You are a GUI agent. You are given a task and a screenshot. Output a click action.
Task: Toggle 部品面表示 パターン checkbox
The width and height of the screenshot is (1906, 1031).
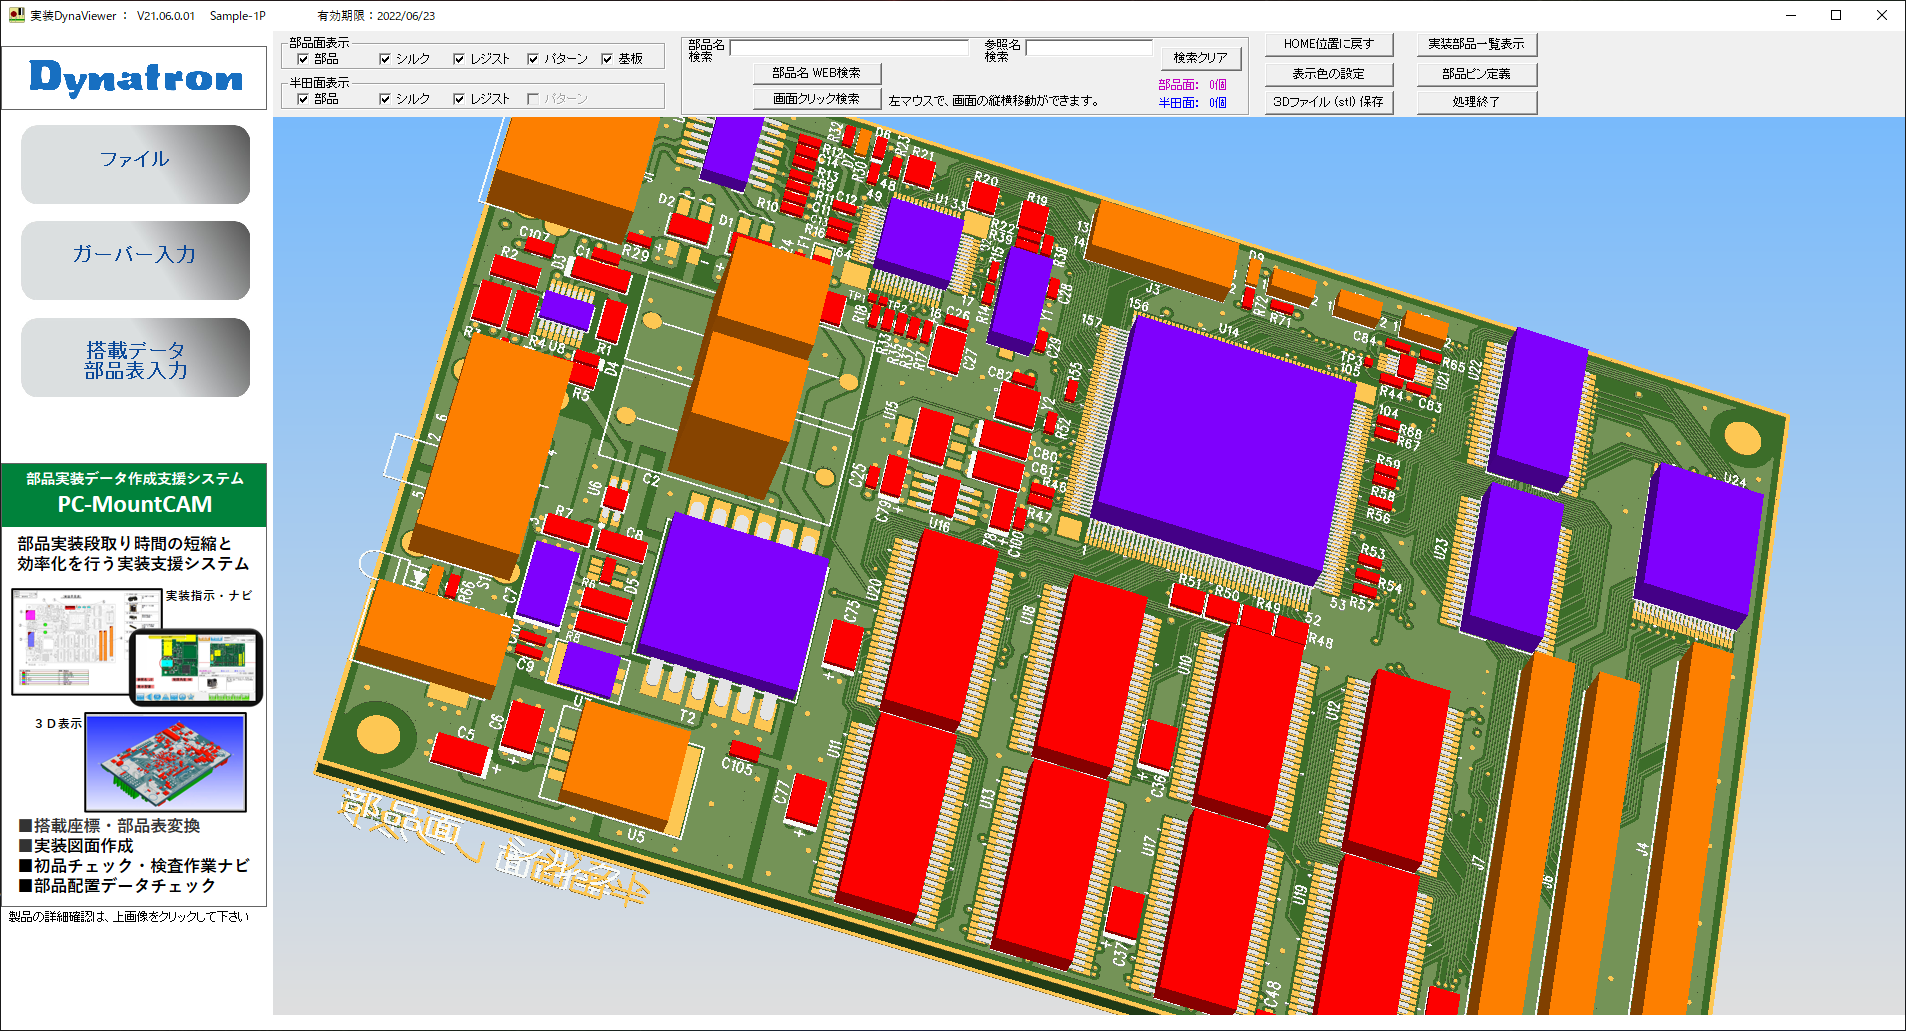[533, 59]
